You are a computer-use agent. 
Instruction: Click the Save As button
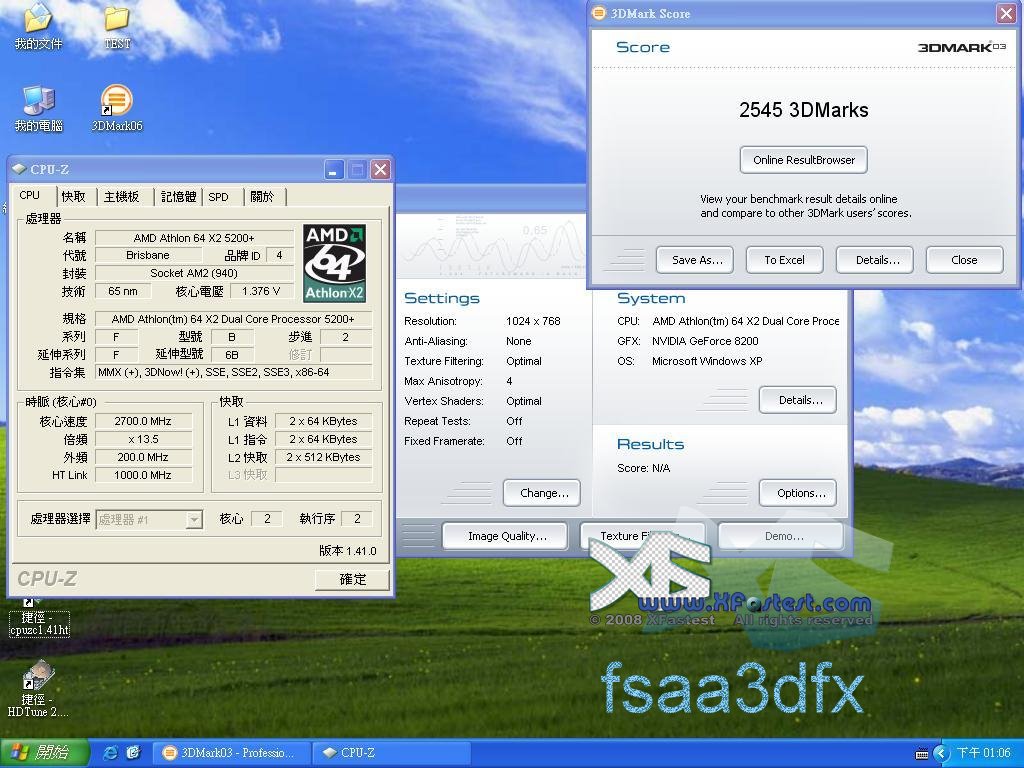[x=695, y=260]
